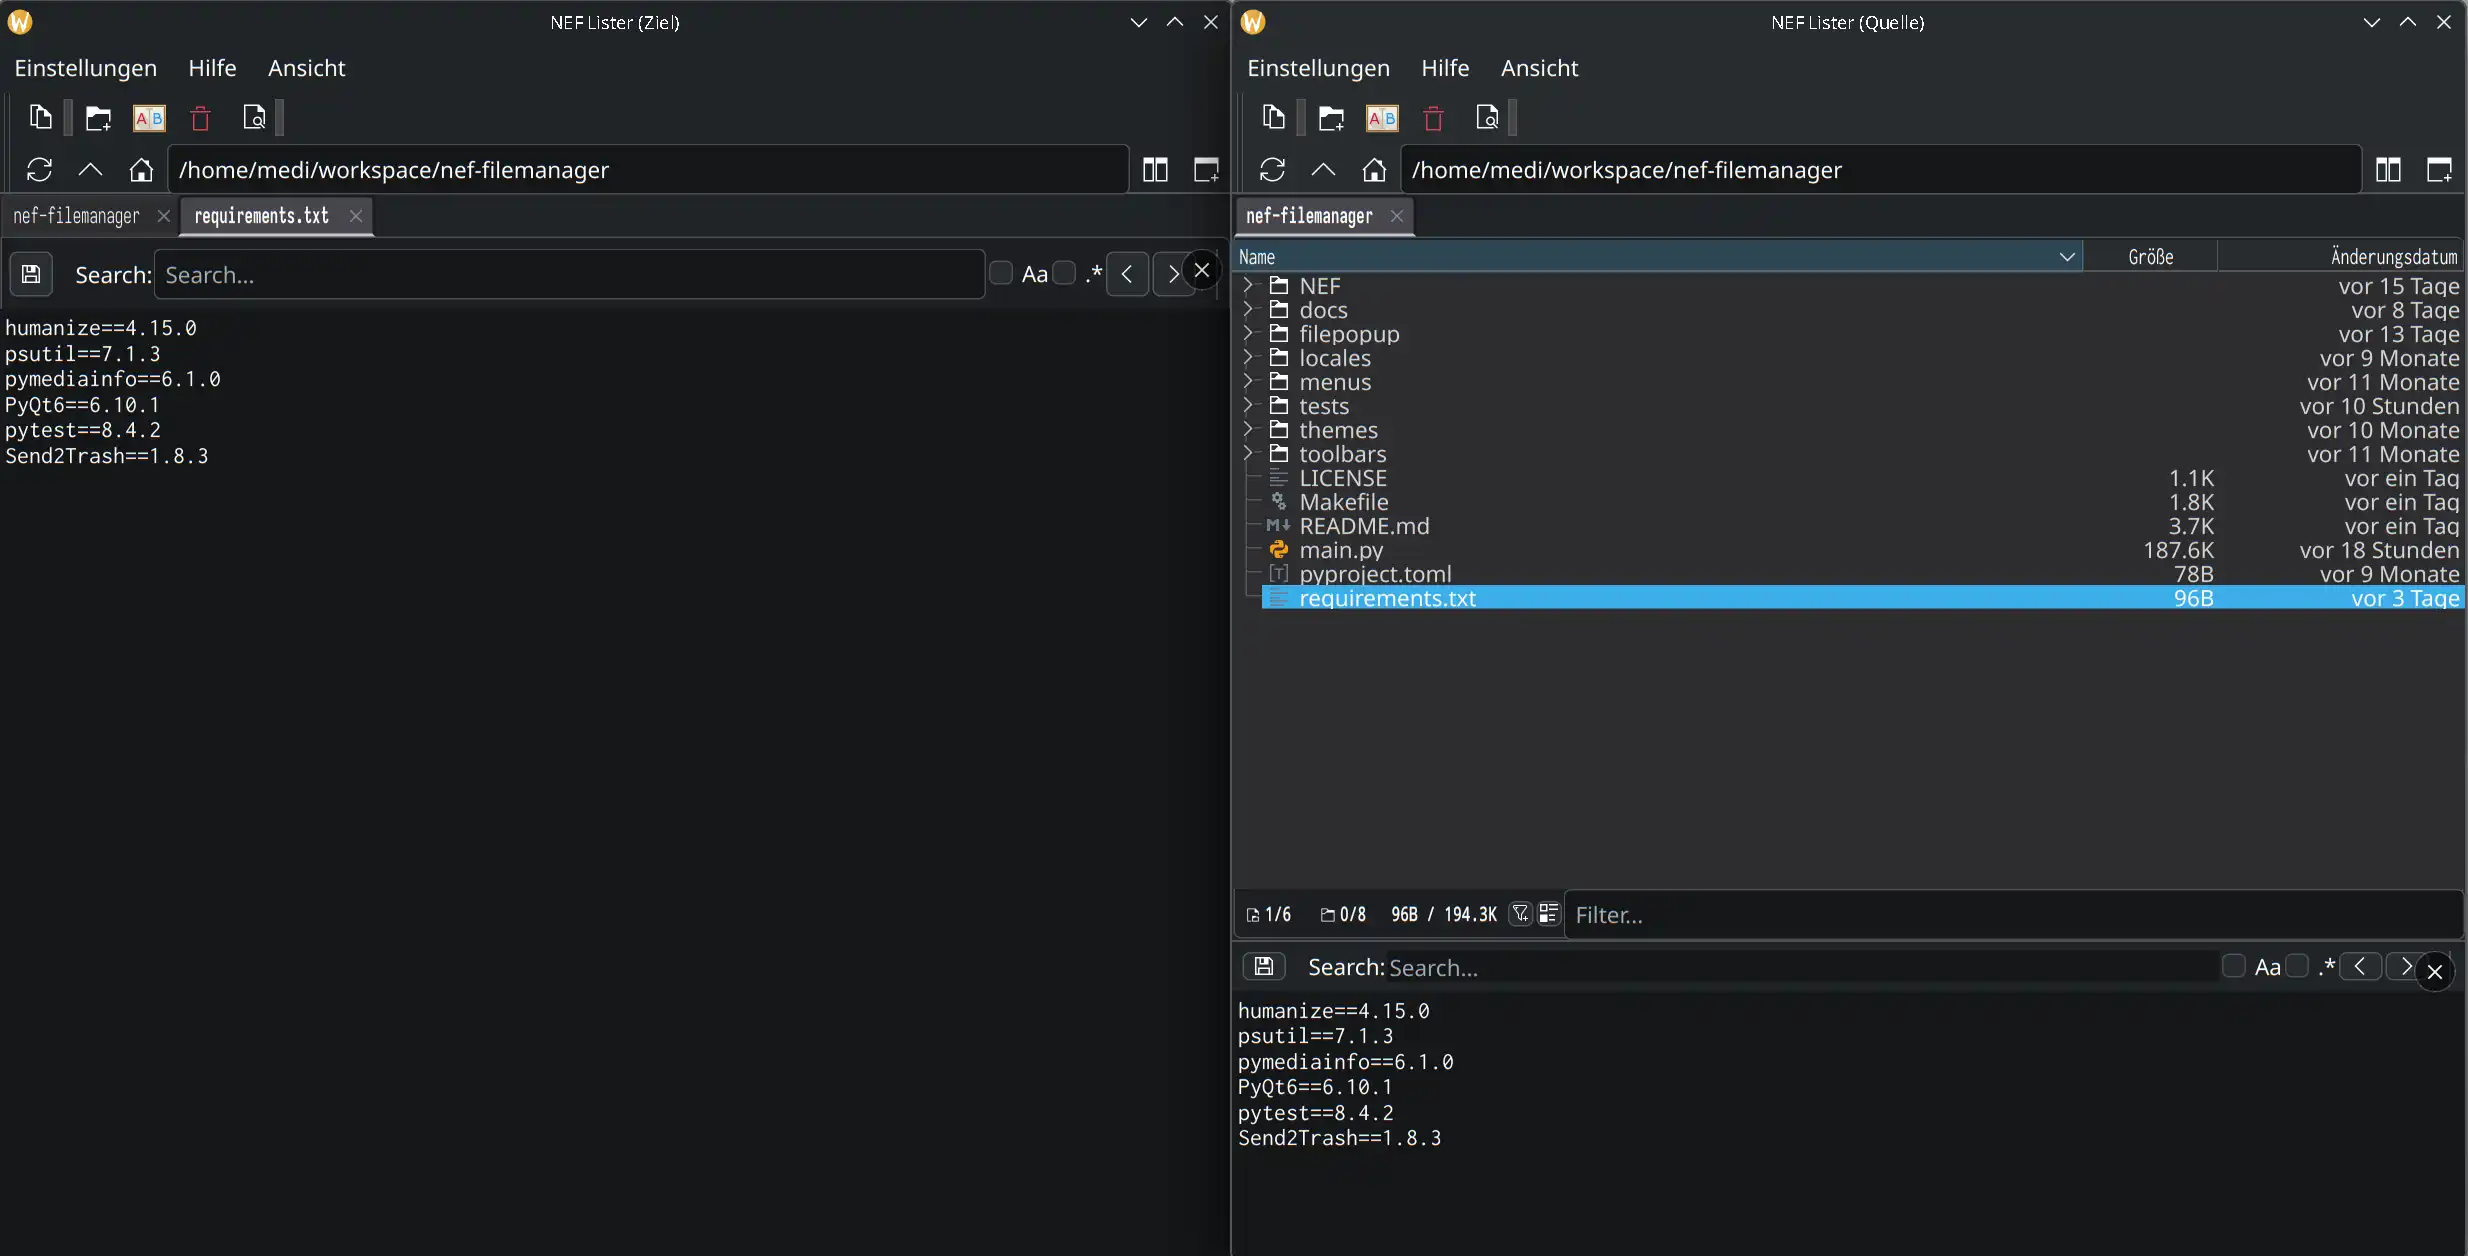This screenshot has height=1256, width=2468.
Task: Toggle Aa case checkbox in bottom right search
Action: point(2233,966)
